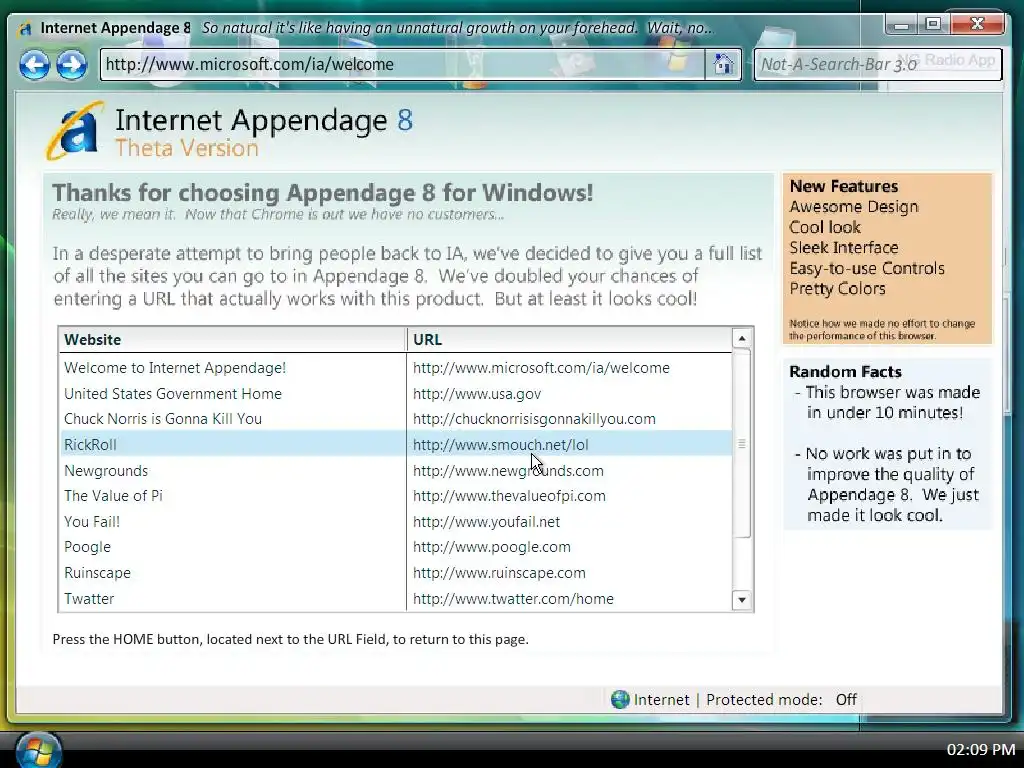Click the site list scrollbar thumb
This screenshot has width=1024, height=768.
tap(742, 443)
